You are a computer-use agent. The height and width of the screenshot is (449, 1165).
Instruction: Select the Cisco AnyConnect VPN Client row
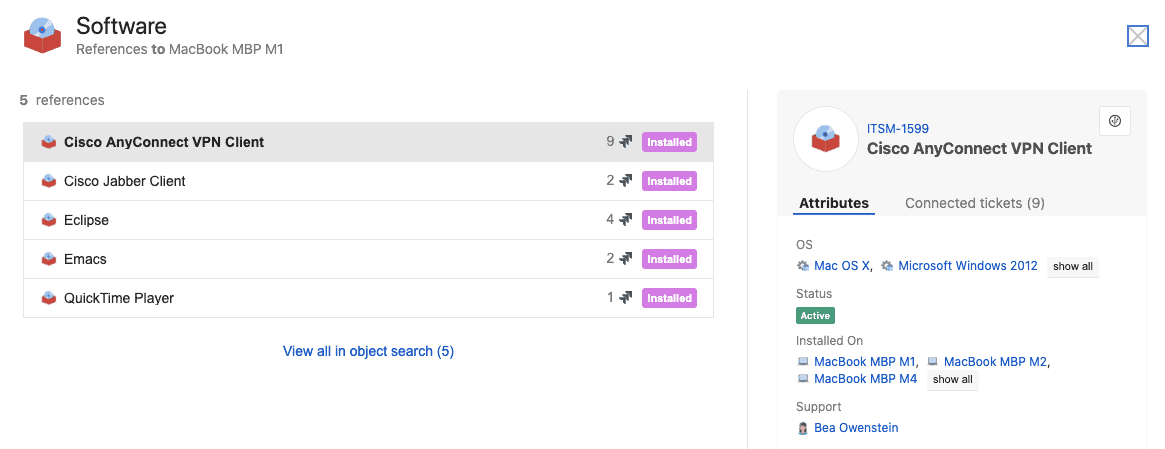pos(369,142)
